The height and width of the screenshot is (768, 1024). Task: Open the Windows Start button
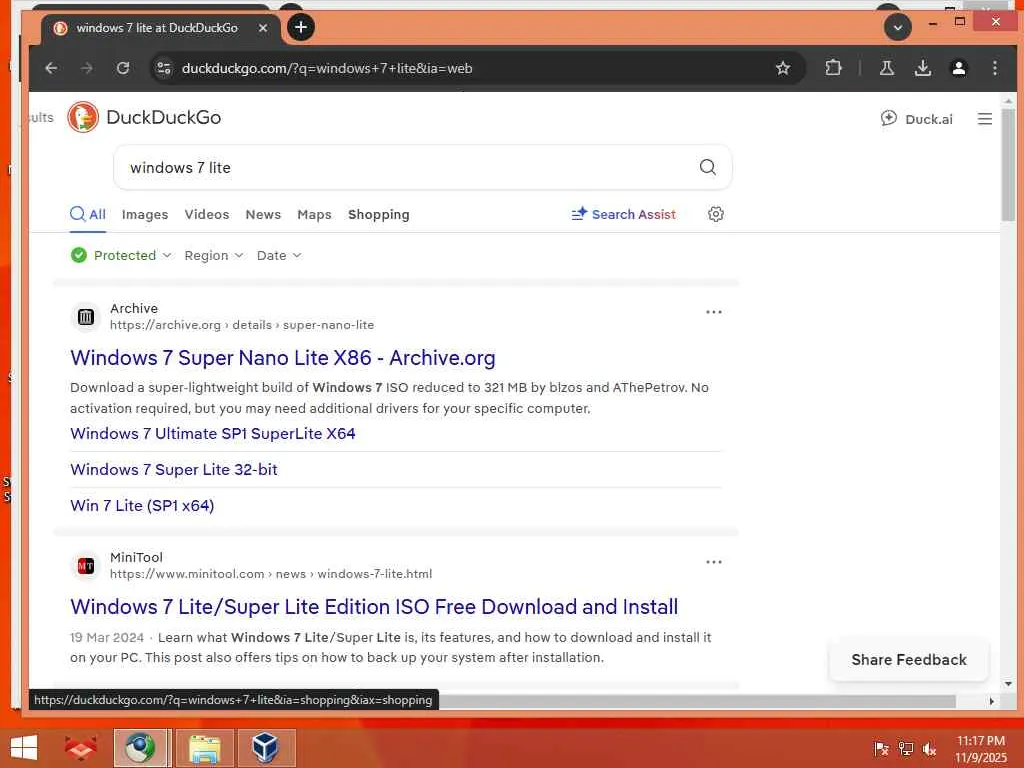24,748
